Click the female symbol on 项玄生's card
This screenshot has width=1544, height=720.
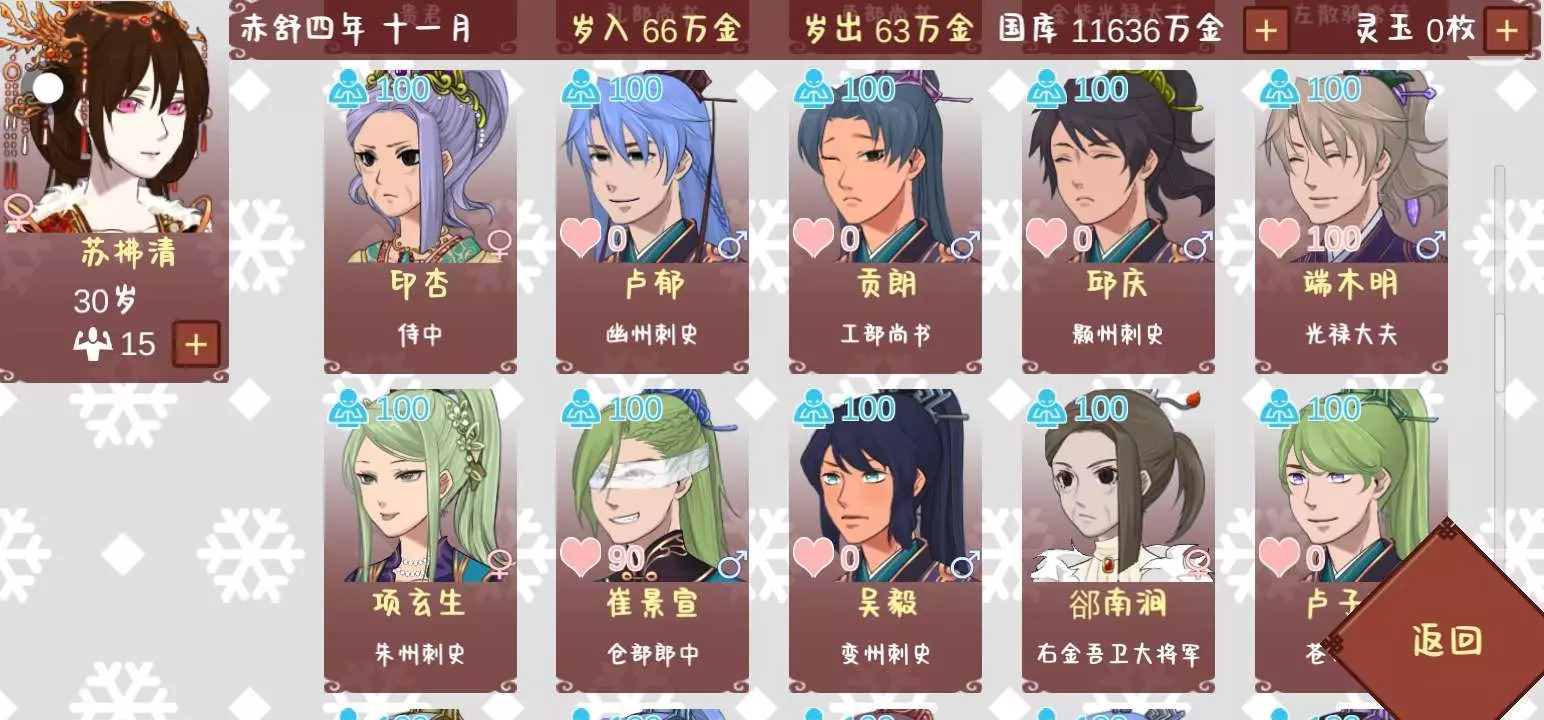point(499,563)
